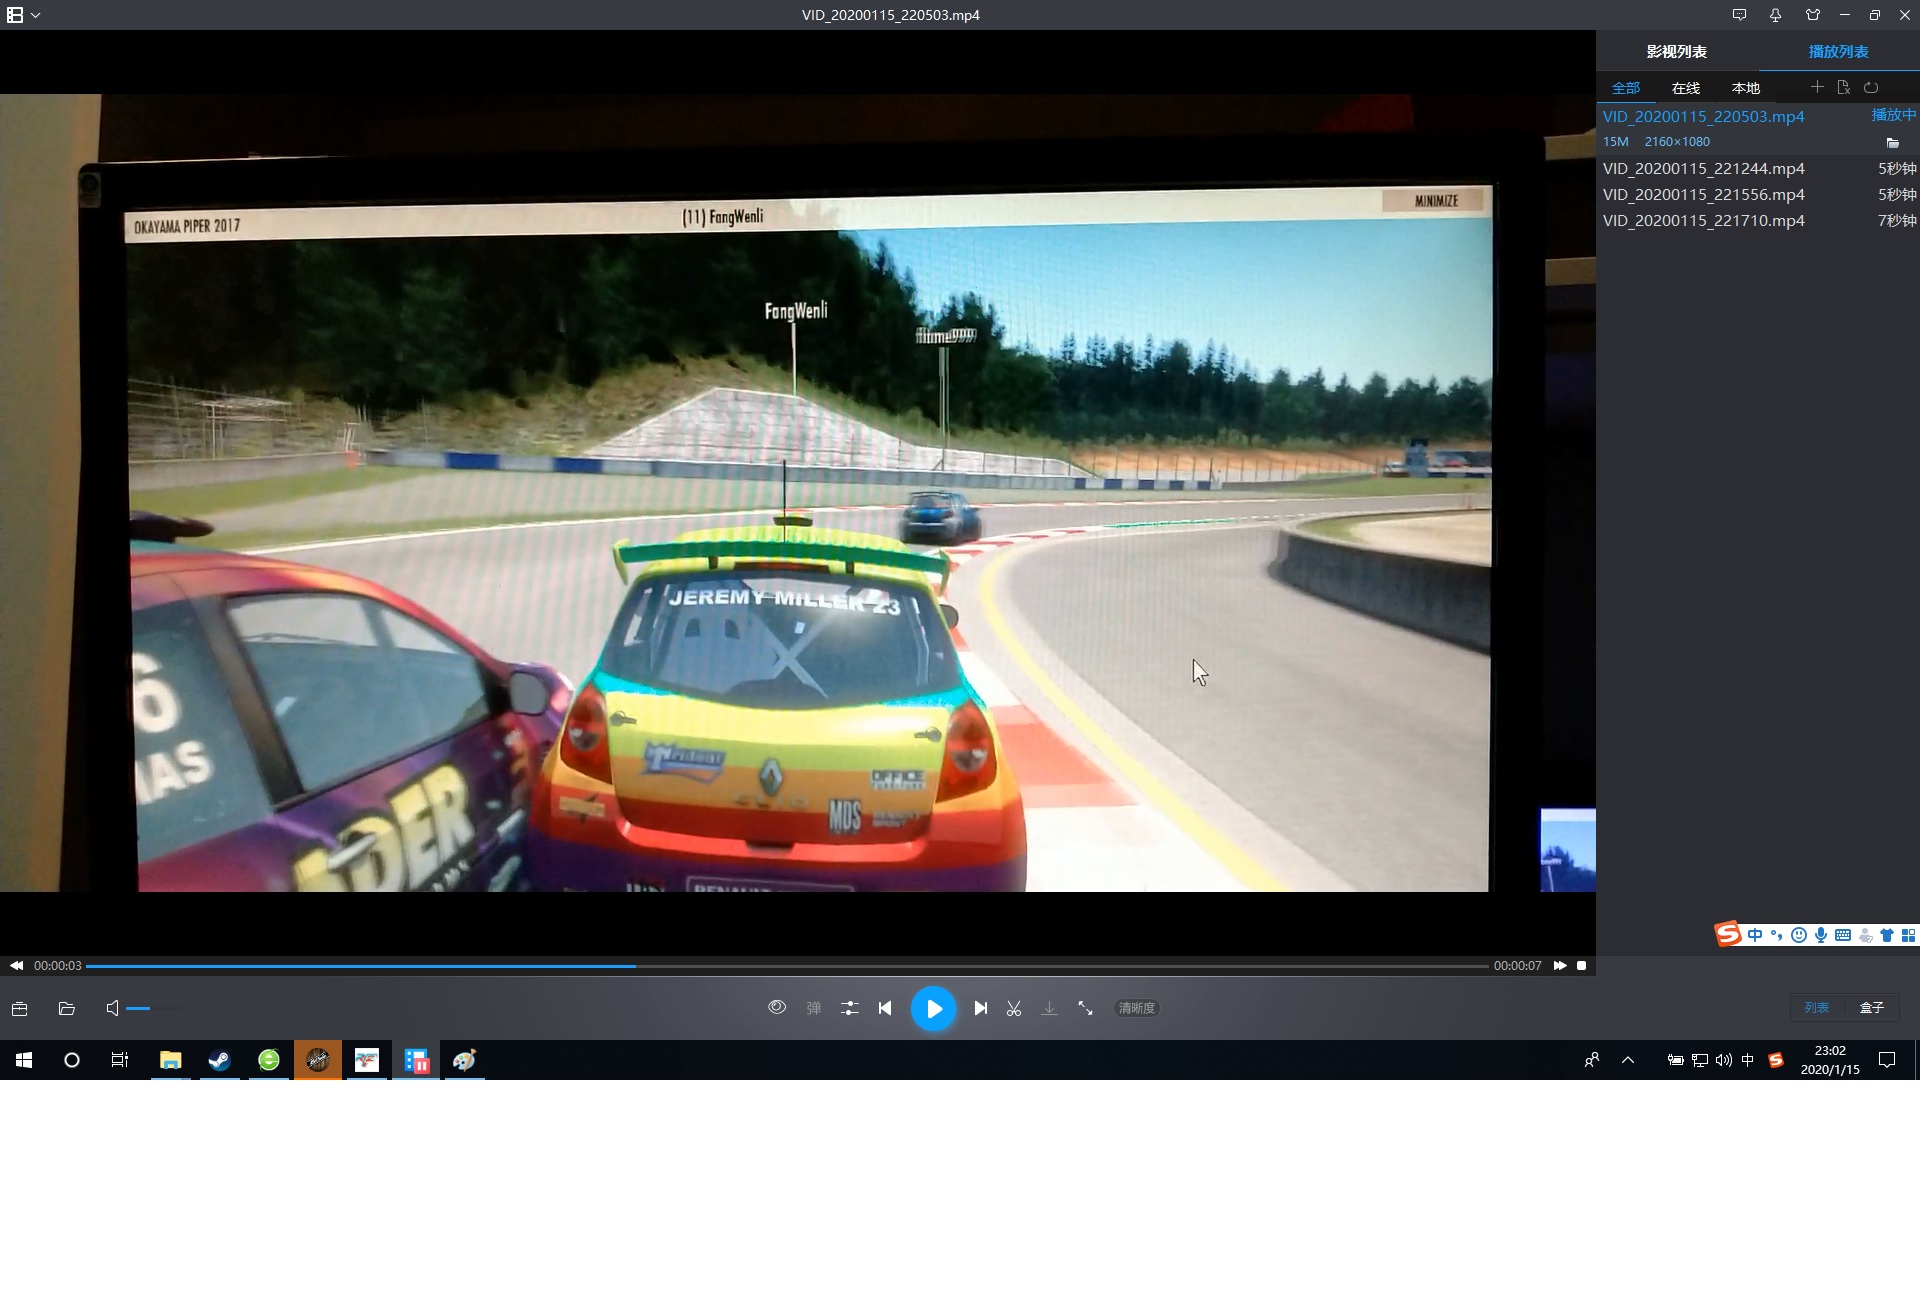Open the skin (shirt) icon
This screenshot has height=1293, width=1920.
point(1812,15)
